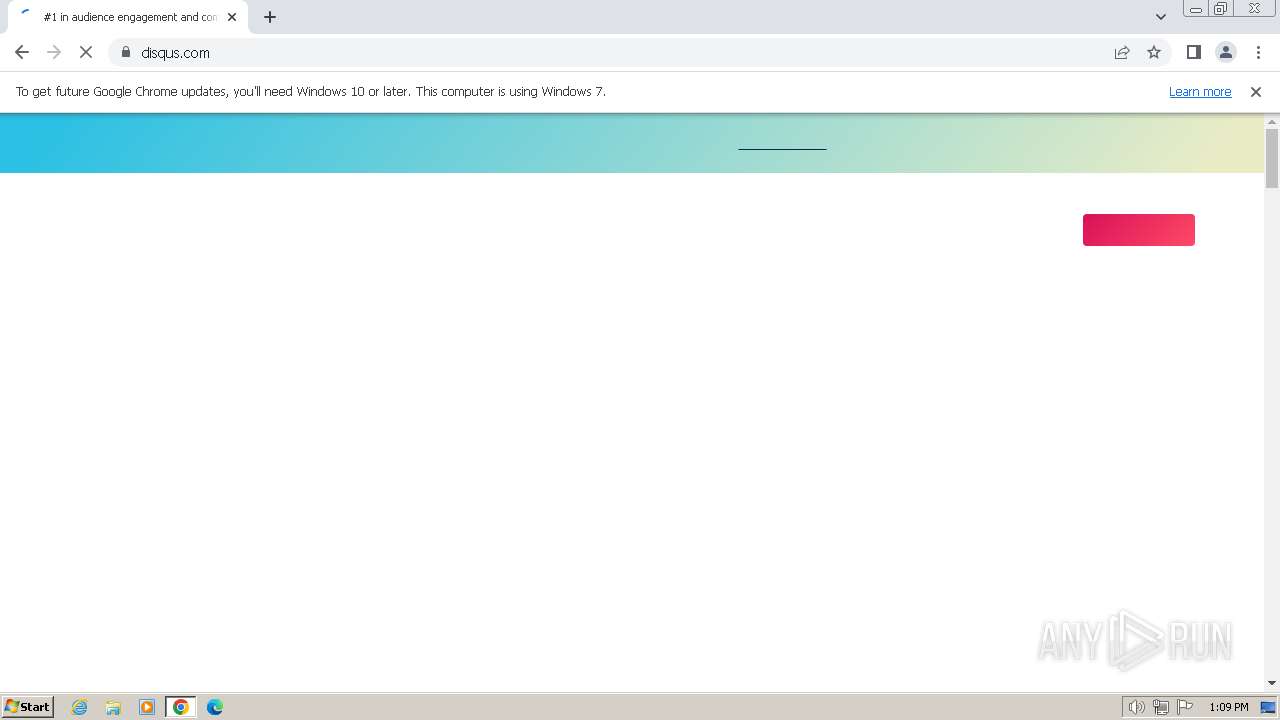The width and height of the screenshot is (1280, 720).
Task: Open the media player taskbar icon
Action: (147, 707)
